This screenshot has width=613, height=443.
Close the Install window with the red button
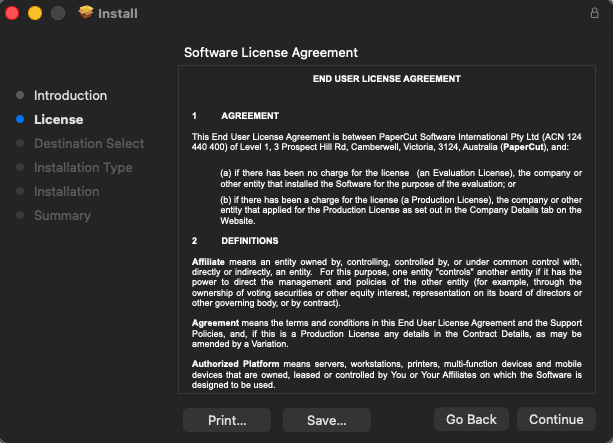click(x=13, y=13)
